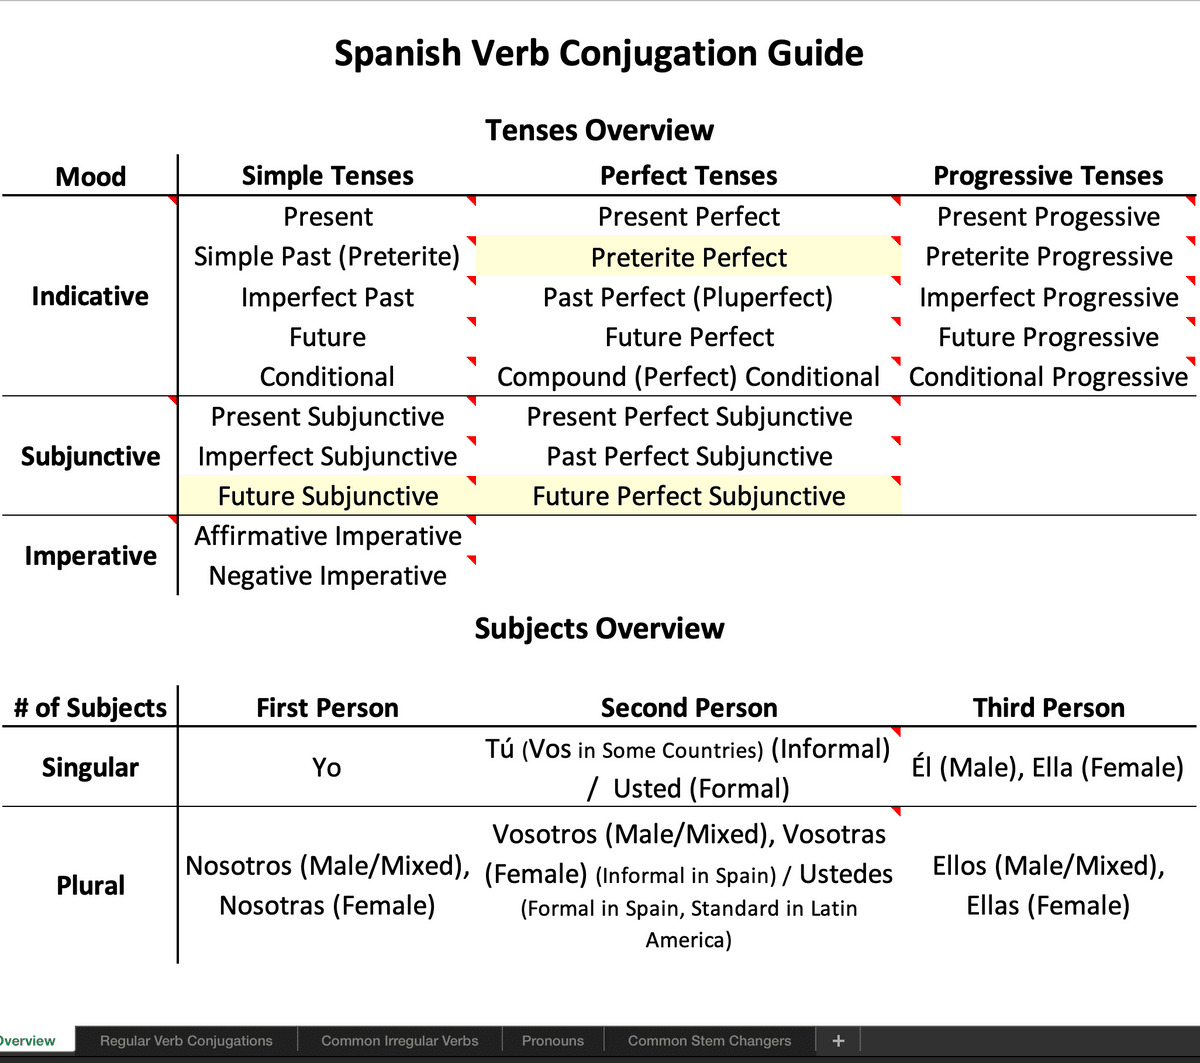The width and height of the screenshot is (1200, 1063).
Task: Go to the Pronouns sheet tab
Action: point(553,1041)
